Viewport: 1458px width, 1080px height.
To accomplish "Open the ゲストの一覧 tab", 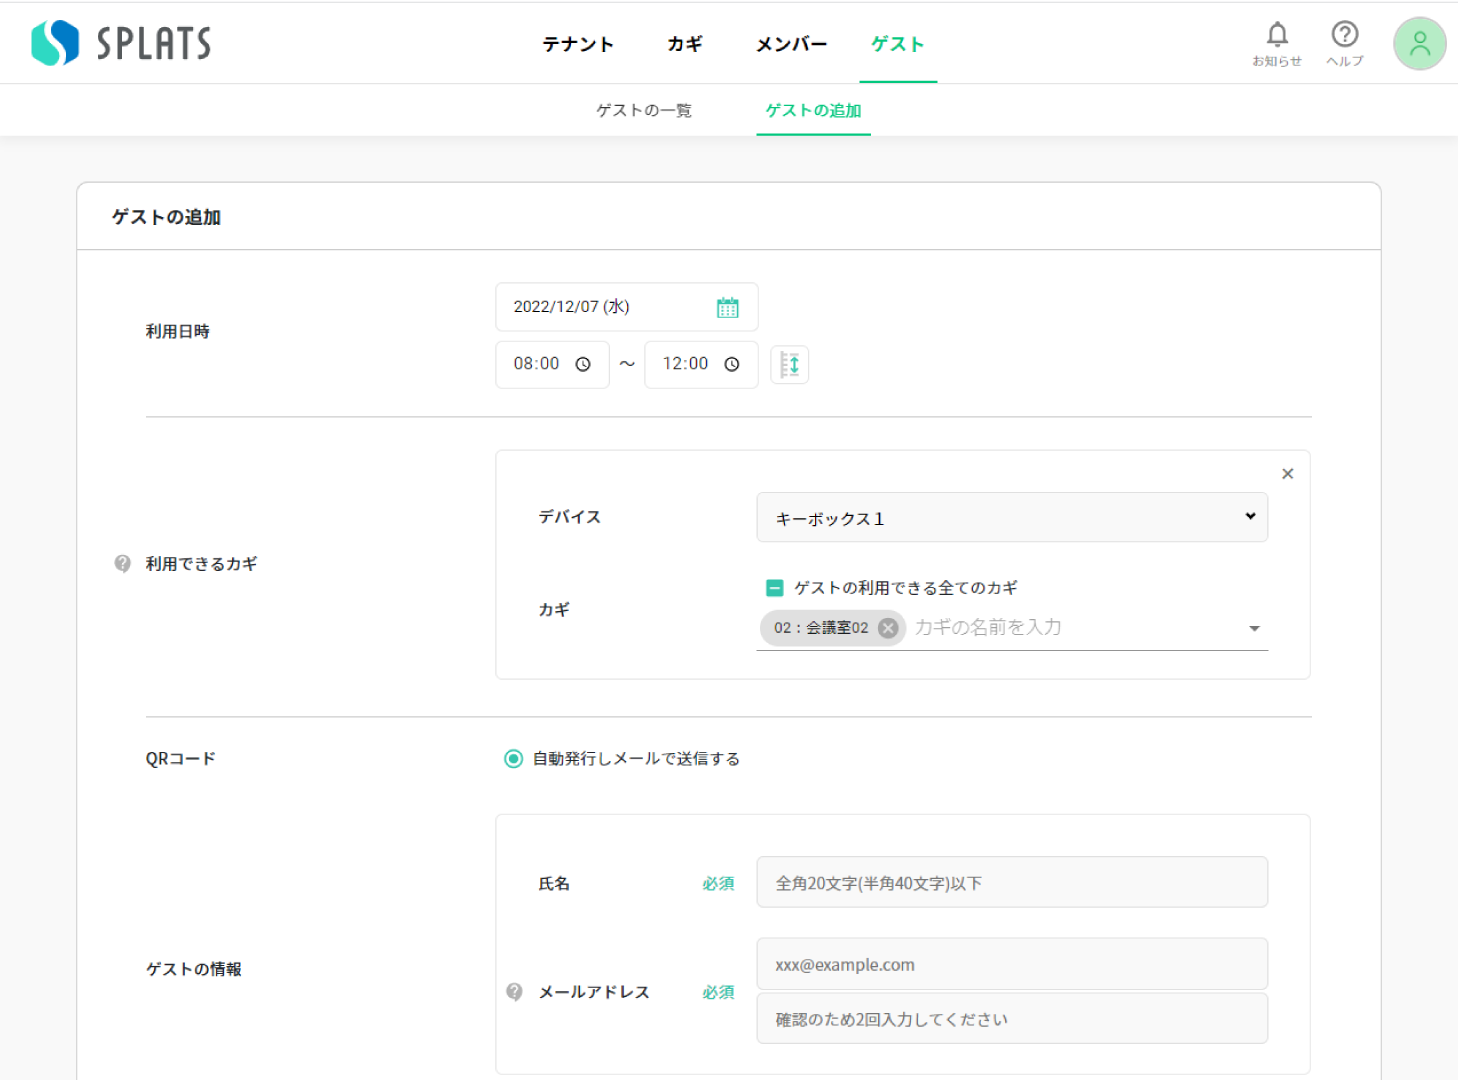I will (643, 110).
